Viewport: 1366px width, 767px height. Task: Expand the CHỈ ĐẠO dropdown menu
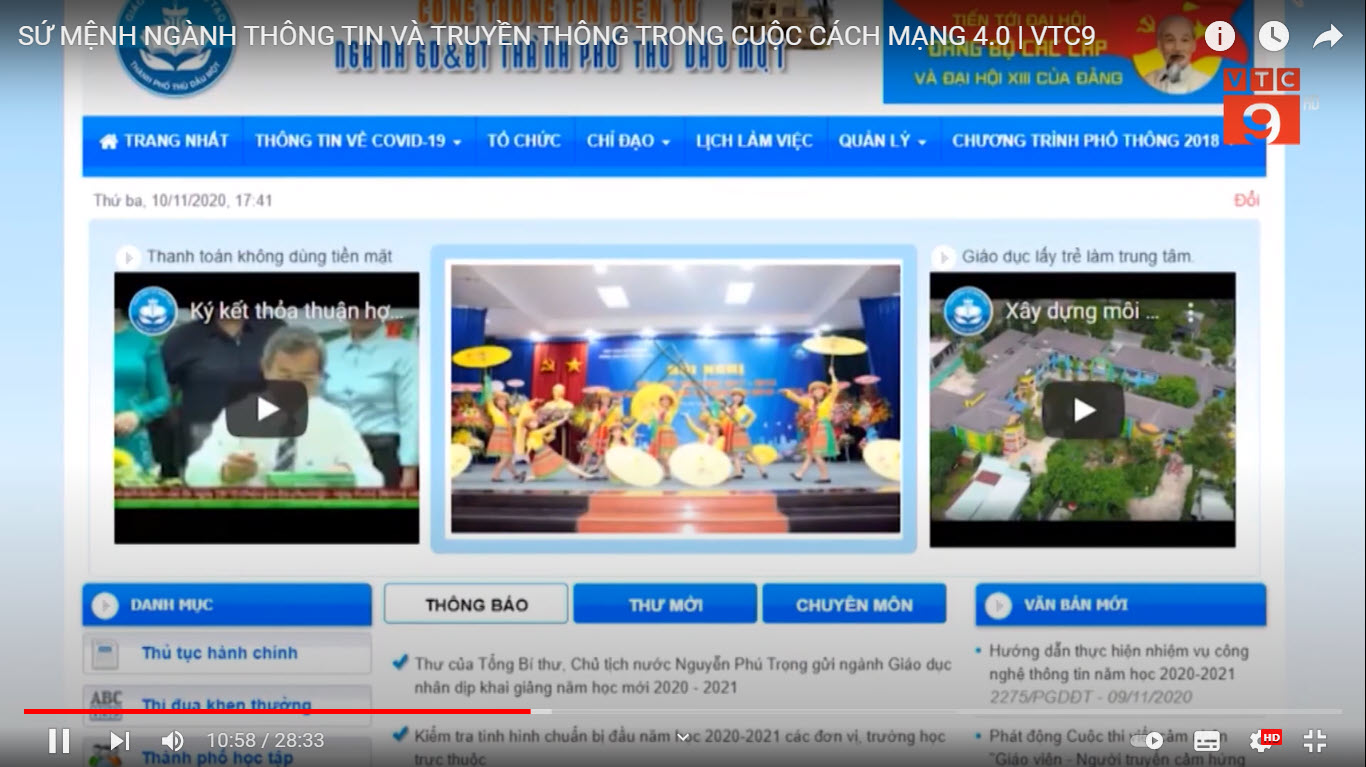tap(628, 141)
